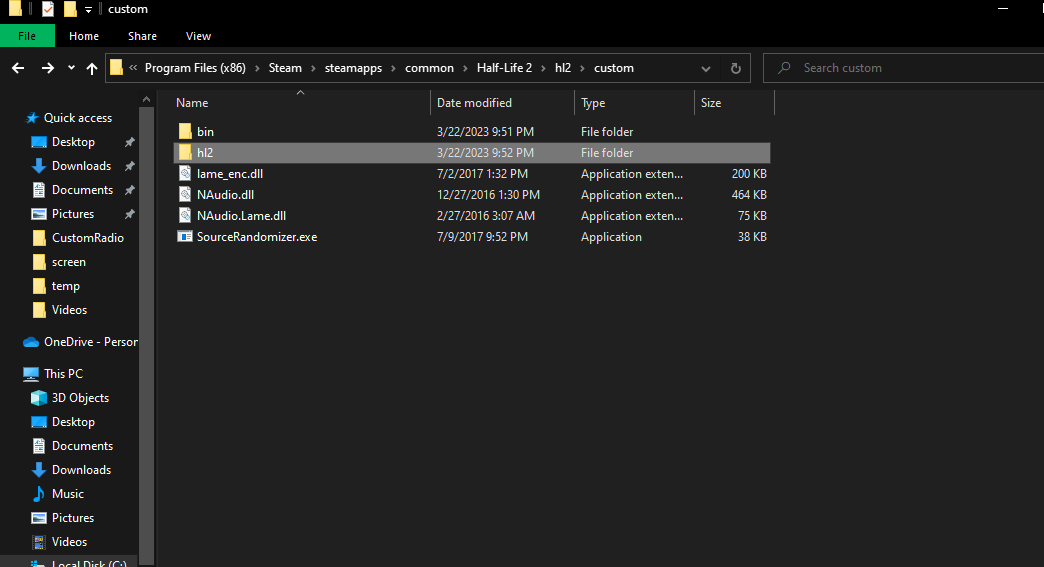The image size is (1044, 567).
Task: Unpin Desktop using its pin icon
Action: point(130,142)
